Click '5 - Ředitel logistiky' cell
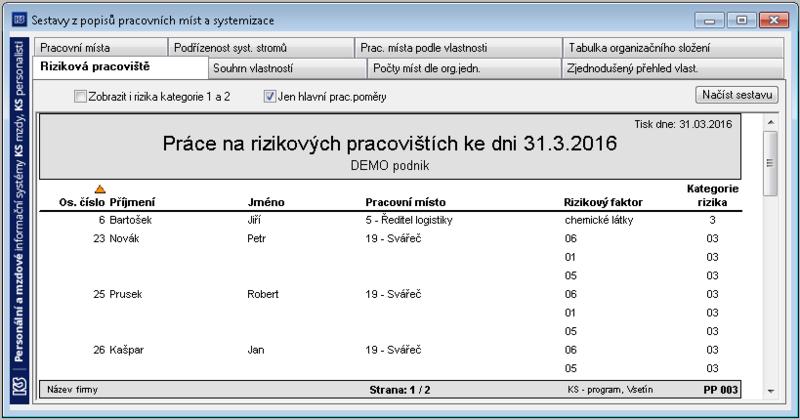The height and width of the screenshot is (420, 800). 409,220
